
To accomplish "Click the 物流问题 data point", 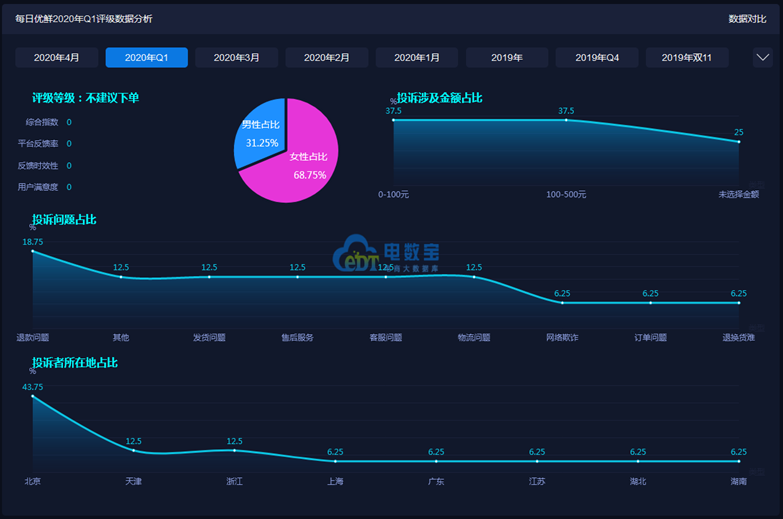I will click(474, 277).
